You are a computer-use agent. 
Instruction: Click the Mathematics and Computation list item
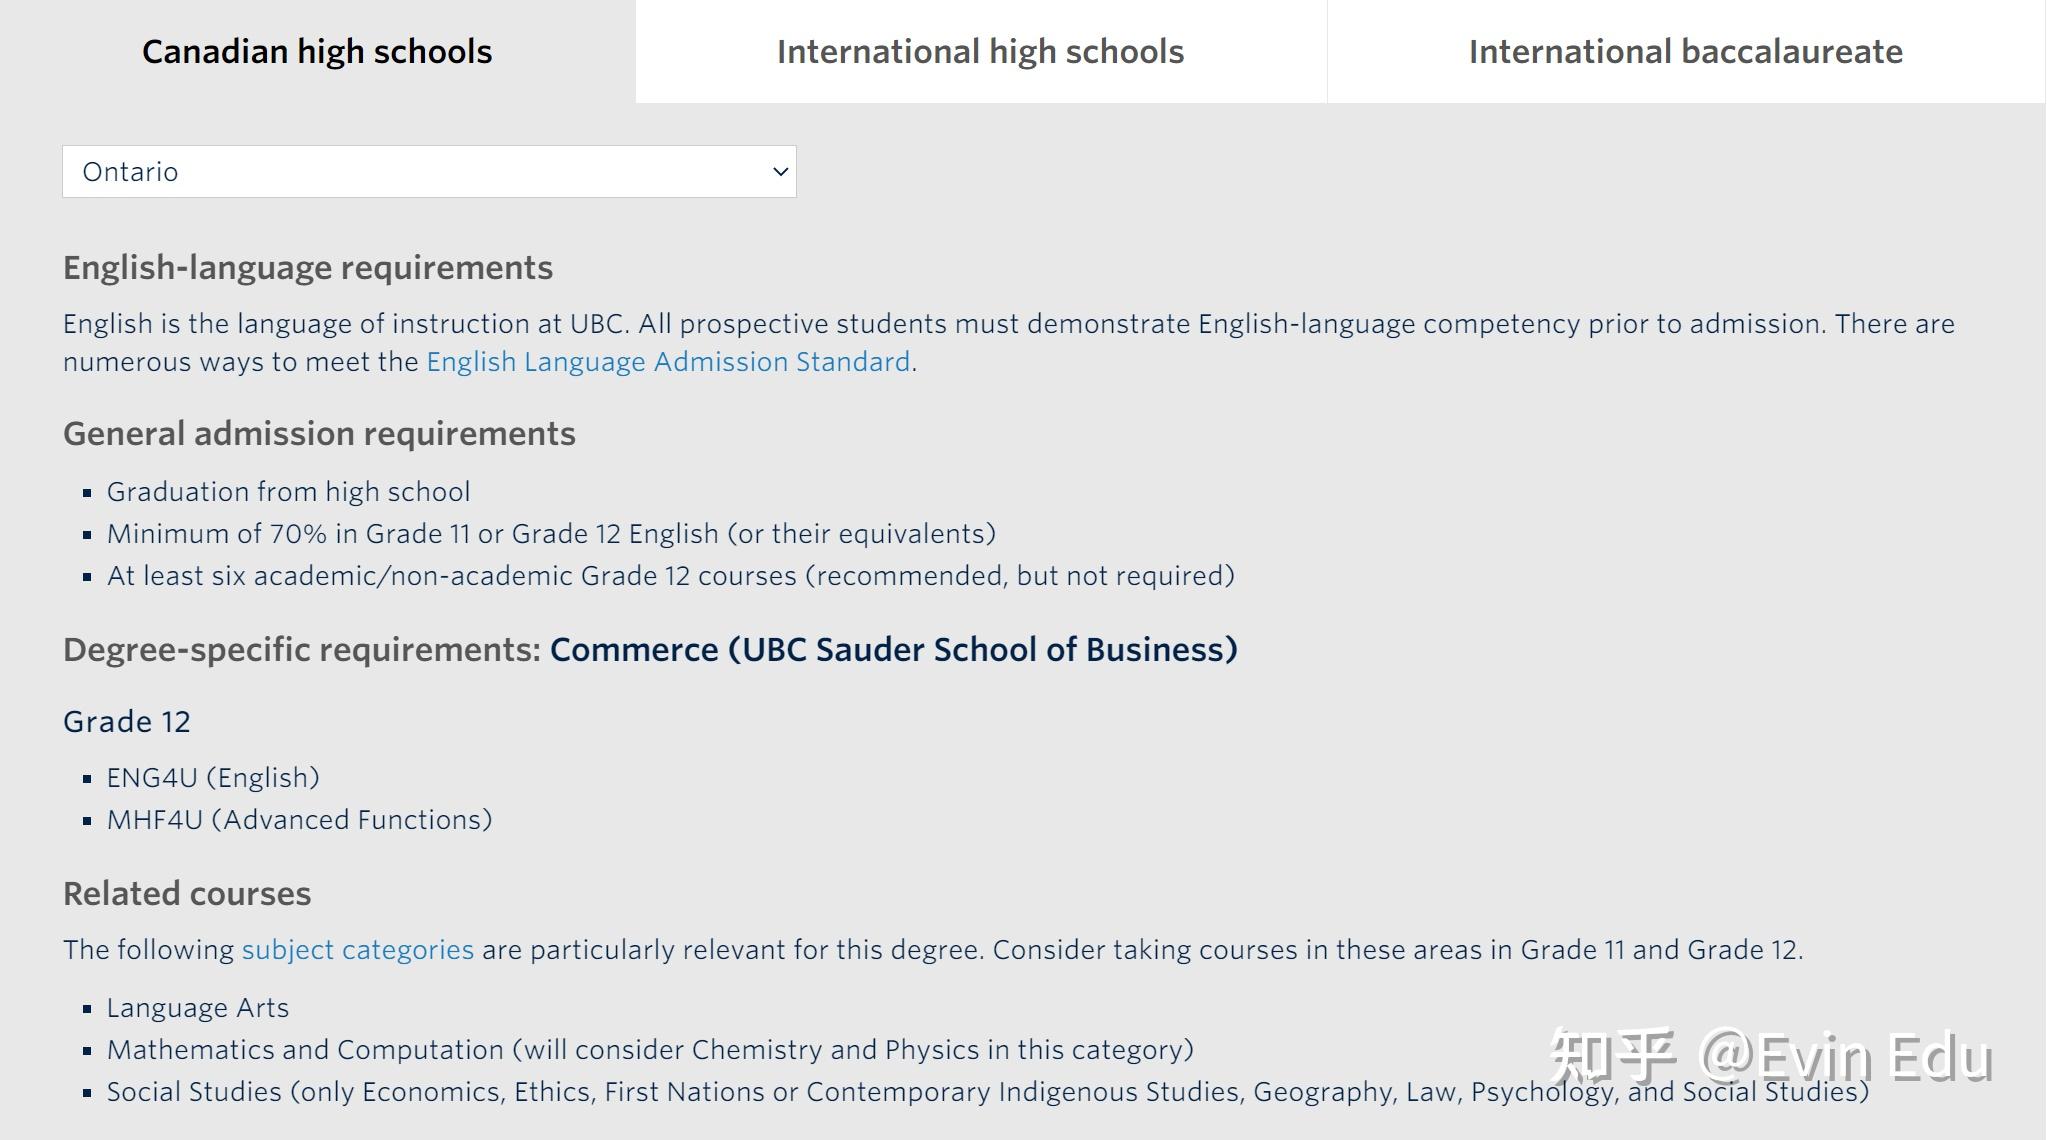pyautogui.click(x=650, y=1050)
